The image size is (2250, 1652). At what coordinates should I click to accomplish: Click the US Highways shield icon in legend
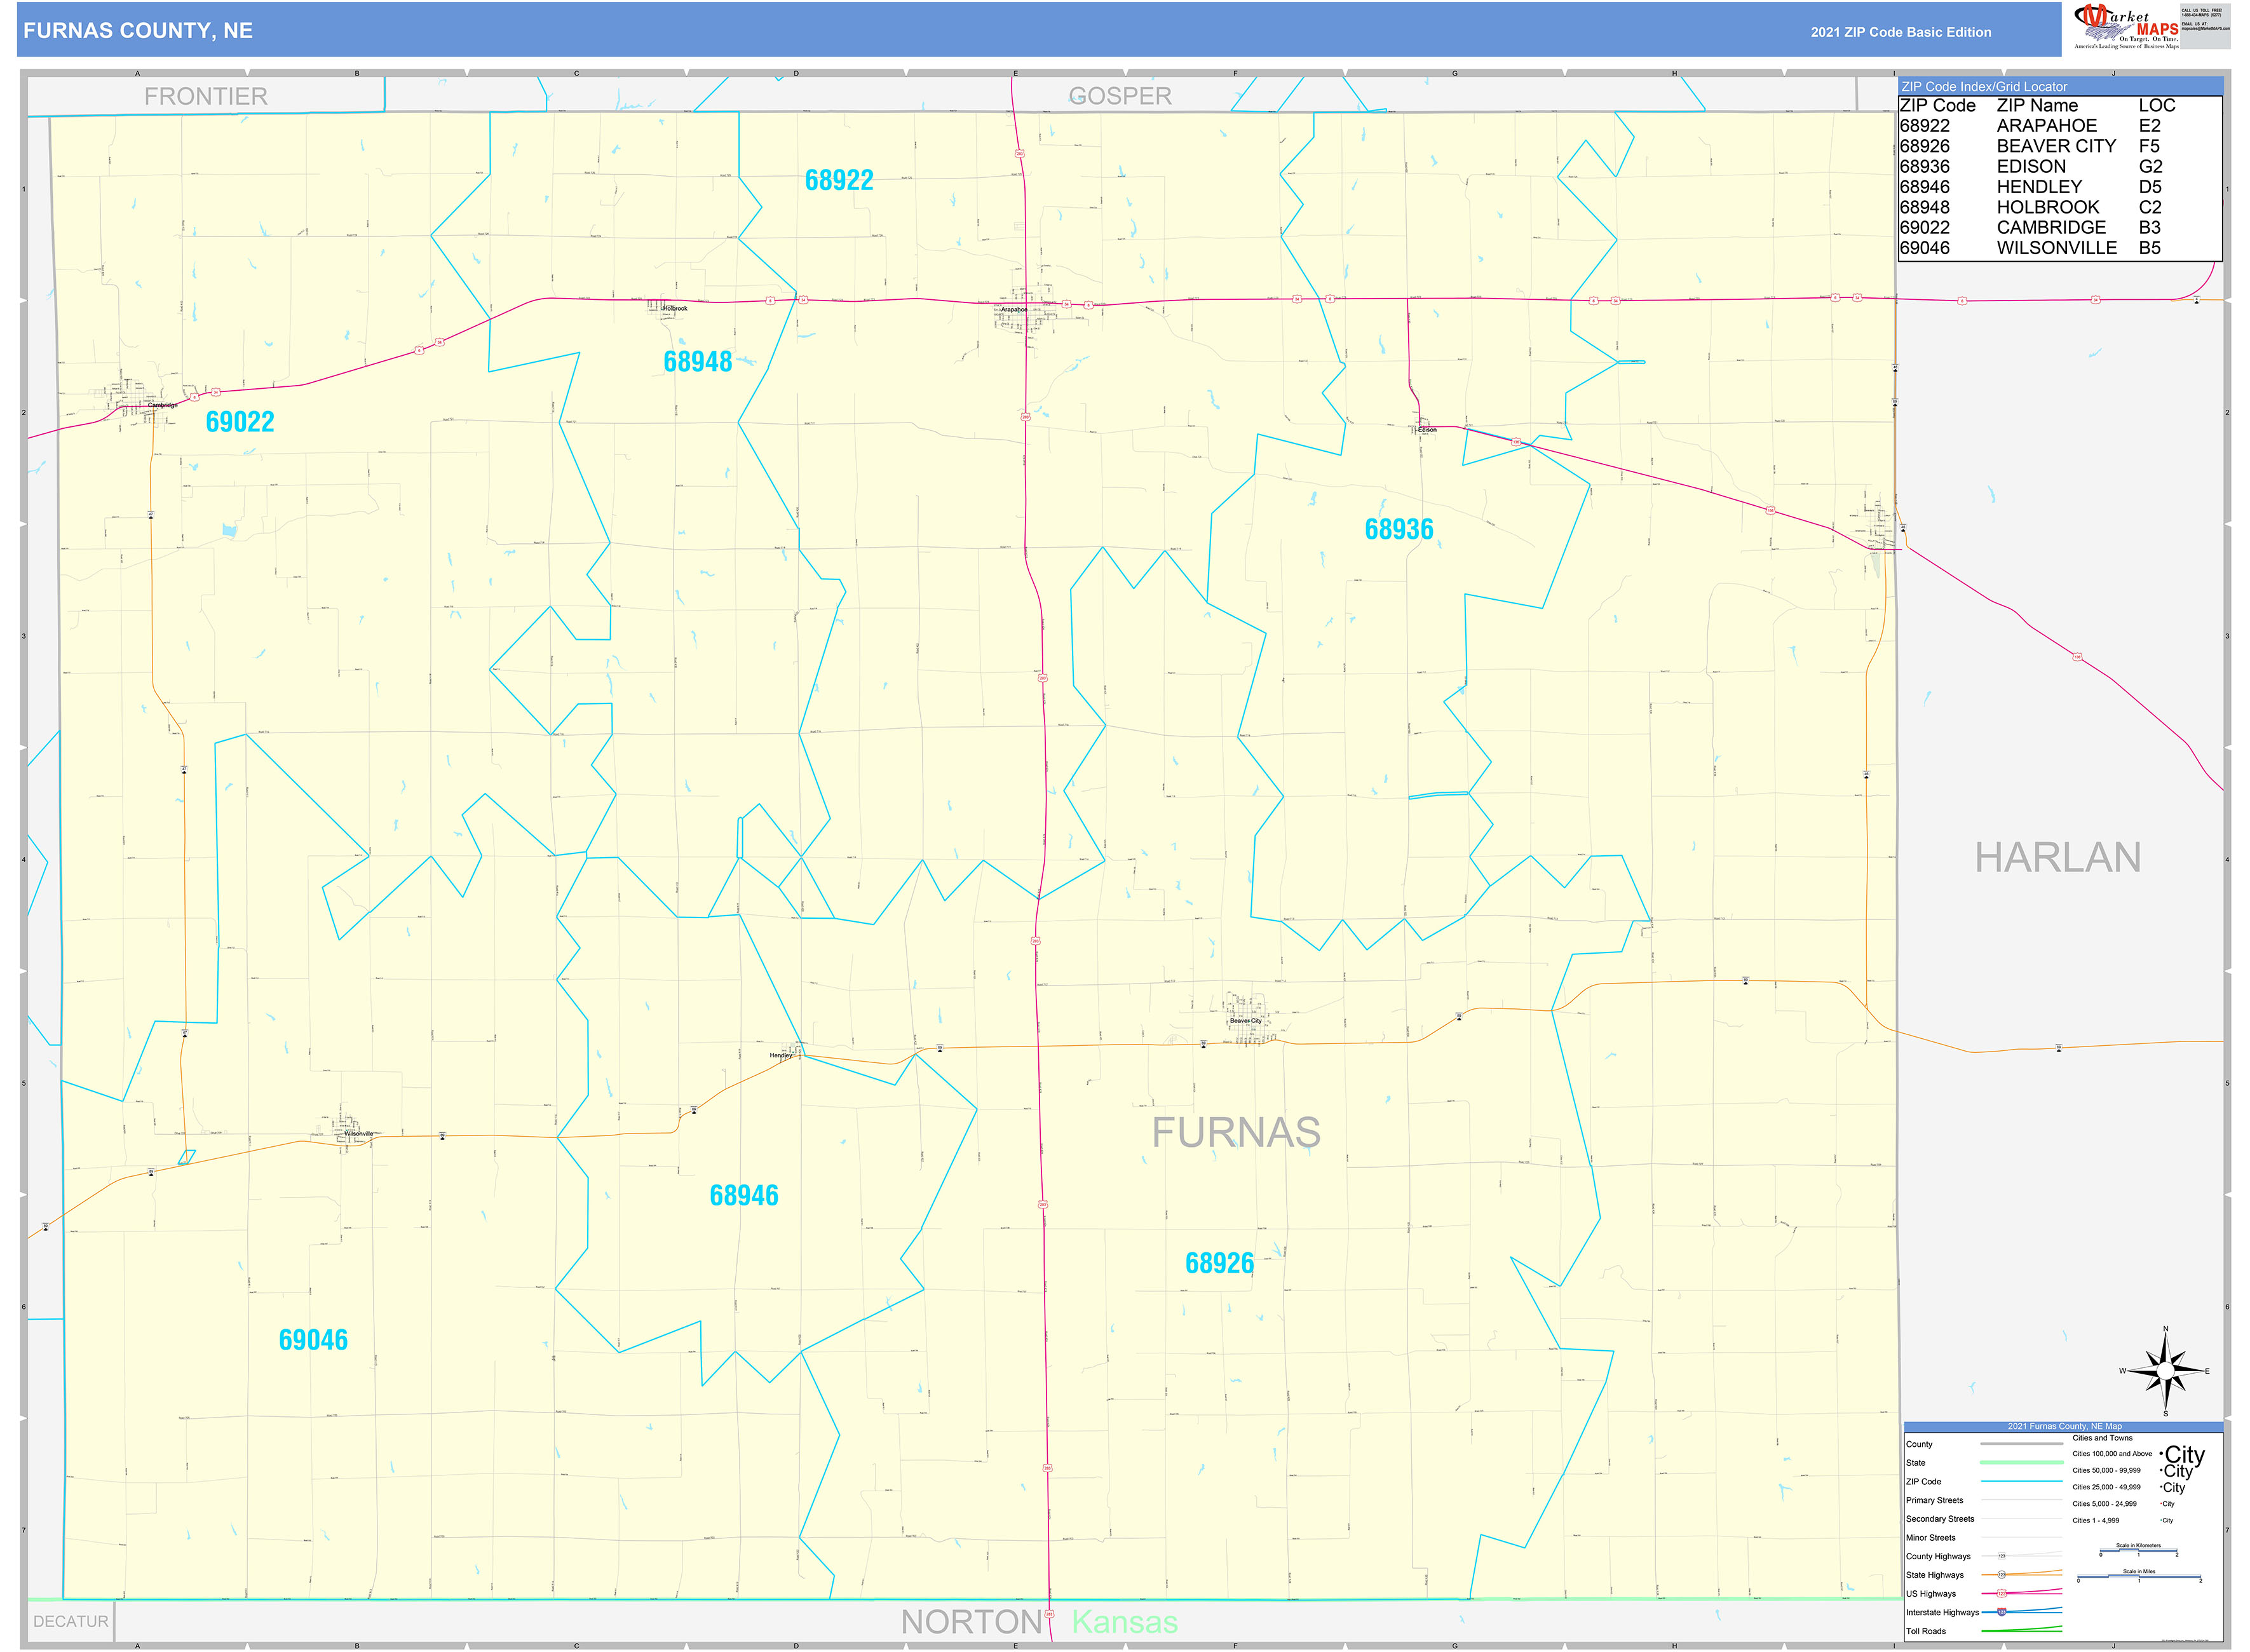[2001, 1594]
